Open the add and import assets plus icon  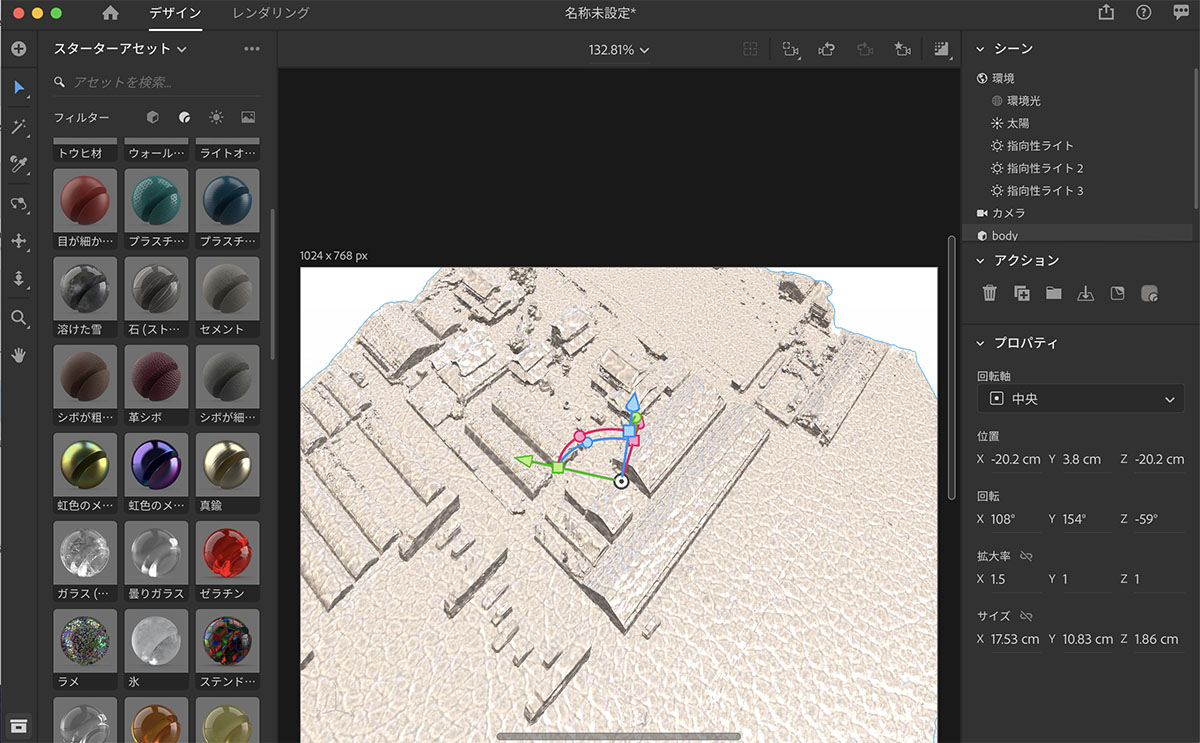pos(19,49)
